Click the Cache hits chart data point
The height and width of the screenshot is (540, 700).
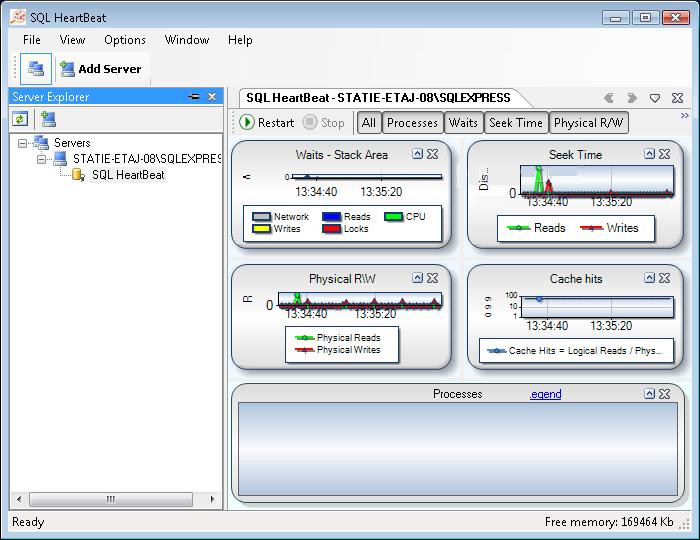539,299
